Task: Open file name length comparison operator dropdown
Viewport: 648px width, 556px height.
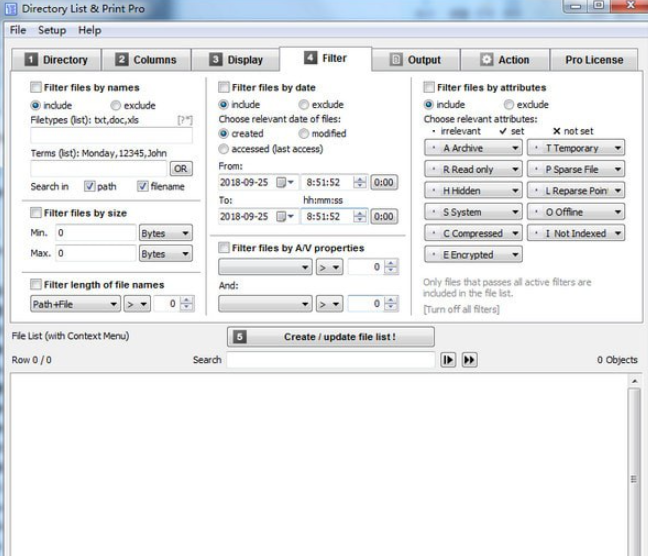Action: (137, 304)
